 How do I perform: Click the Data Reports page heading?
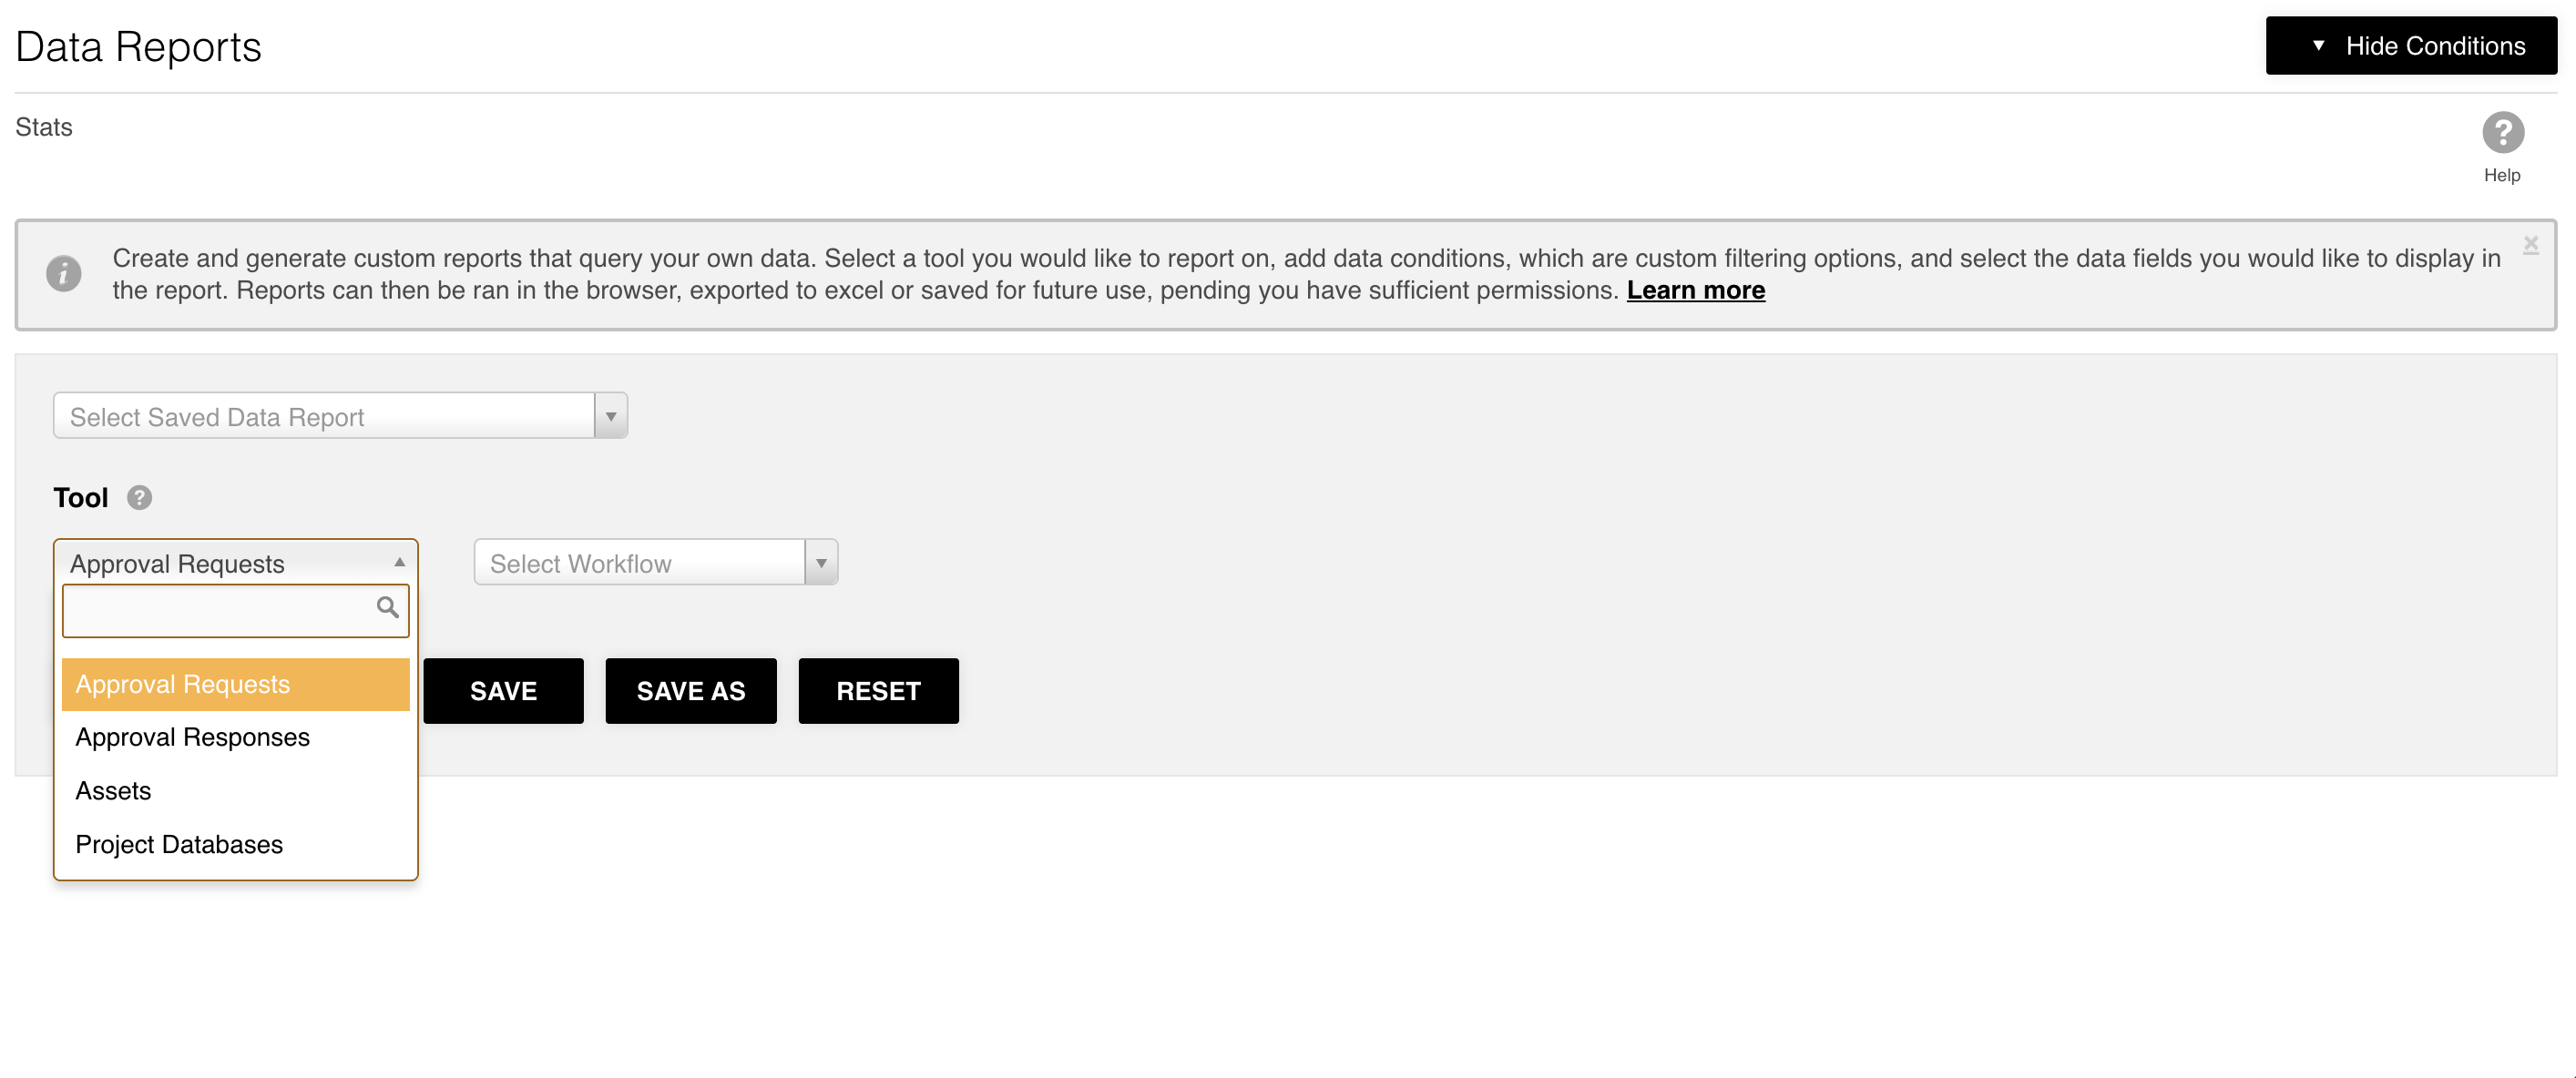point(138,47)
